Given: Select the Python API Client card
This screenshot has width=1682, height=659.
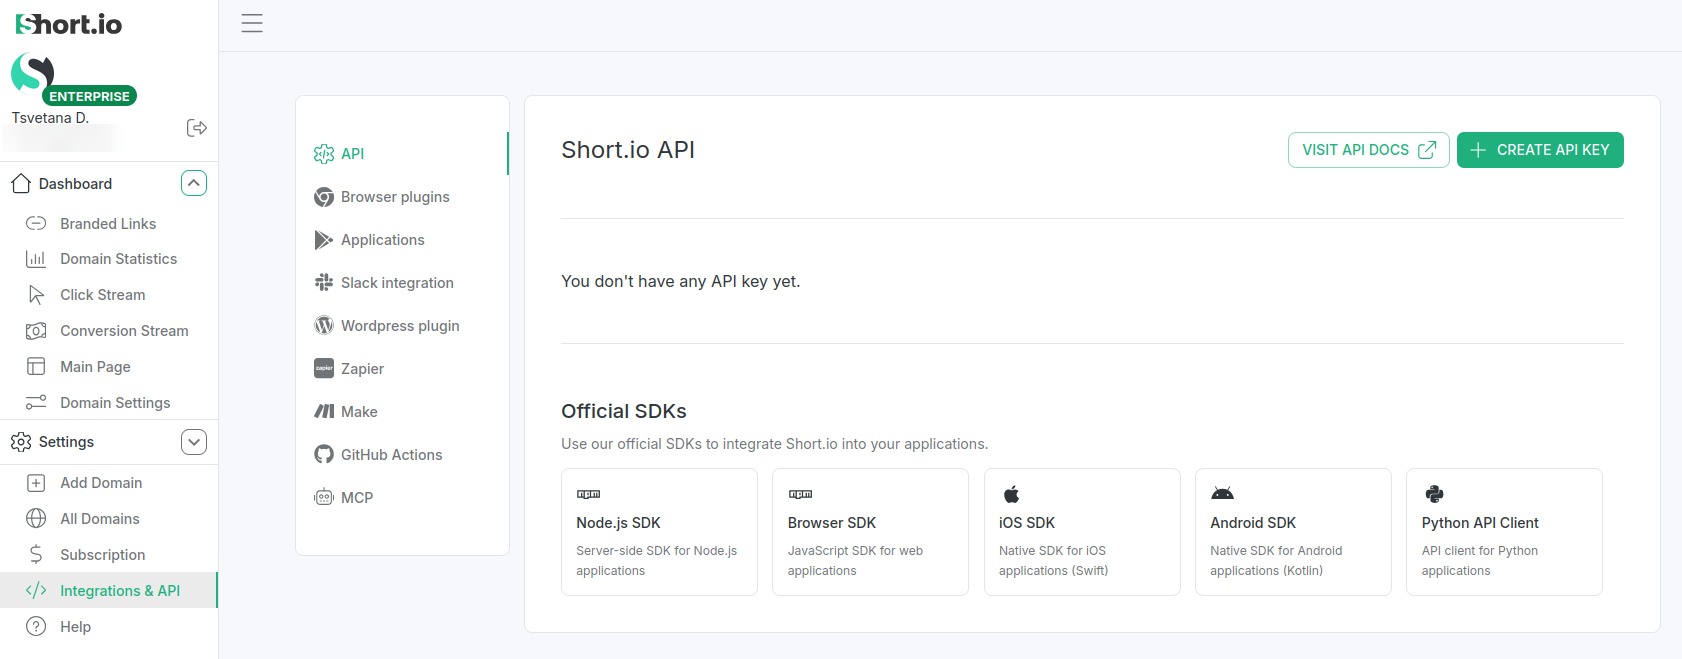Looking at the screenshot, I should tap(1503, 532).
